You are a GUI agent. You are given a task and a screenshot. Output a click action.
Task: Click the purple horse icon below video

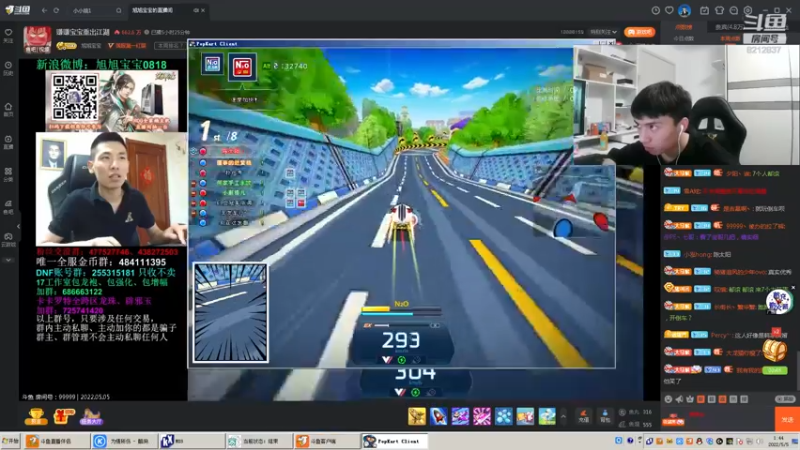(91, 416)
